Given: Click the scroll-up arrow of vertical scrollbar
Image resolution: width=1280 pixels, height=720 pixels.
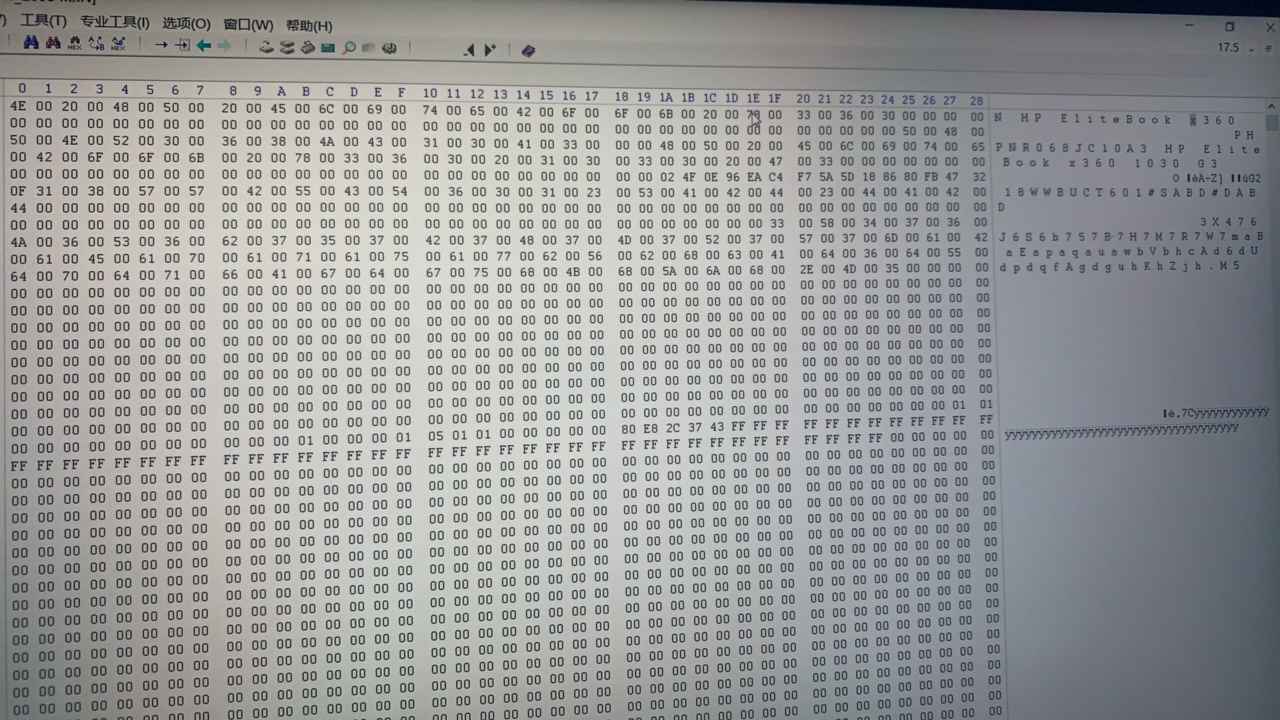Looking at the screenshot, I should click(x=1271, y=103).
